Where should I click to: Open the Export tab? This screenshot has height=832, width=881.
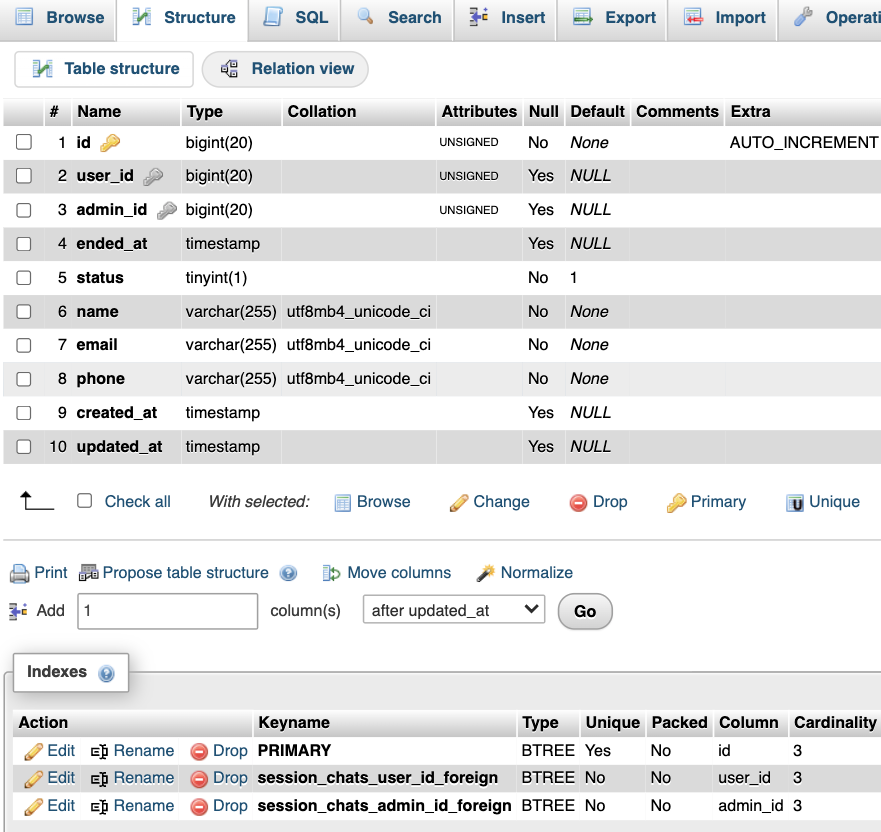tap(612, 17)
